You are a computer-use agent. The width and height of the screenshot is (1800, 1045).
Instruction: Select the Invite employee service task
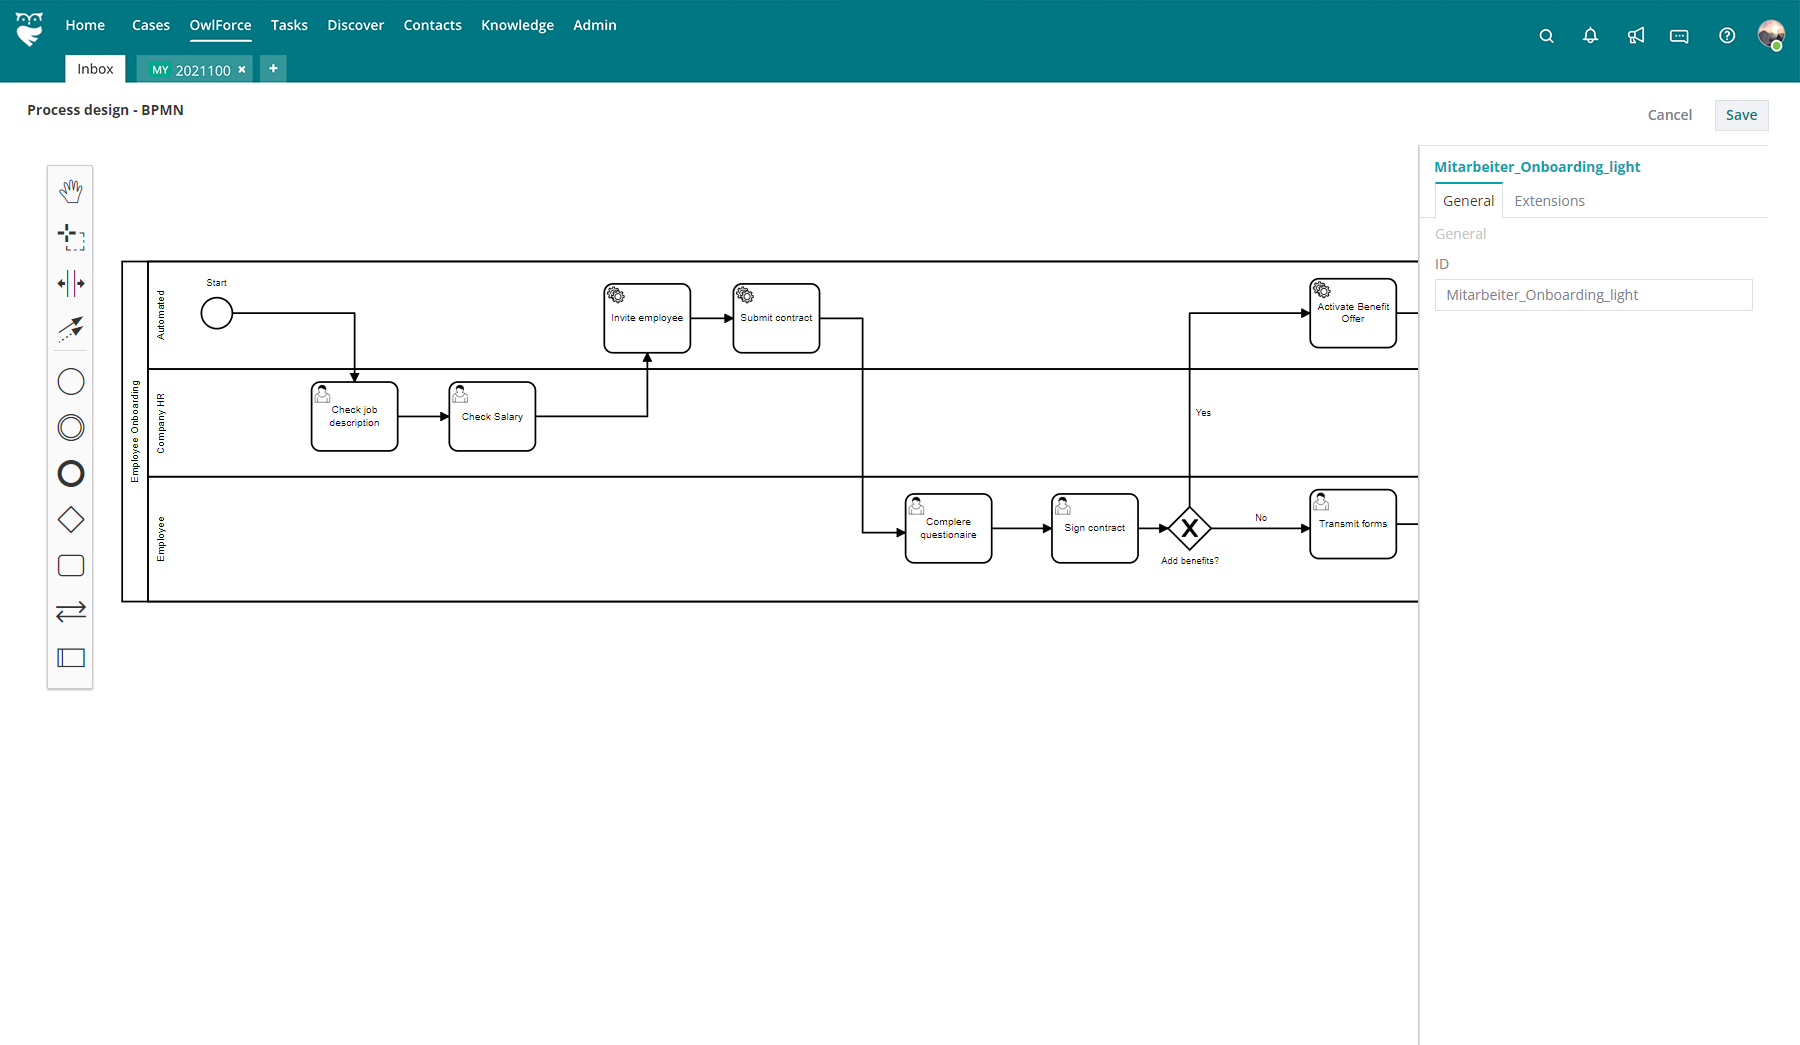click(x=647, y=318)
